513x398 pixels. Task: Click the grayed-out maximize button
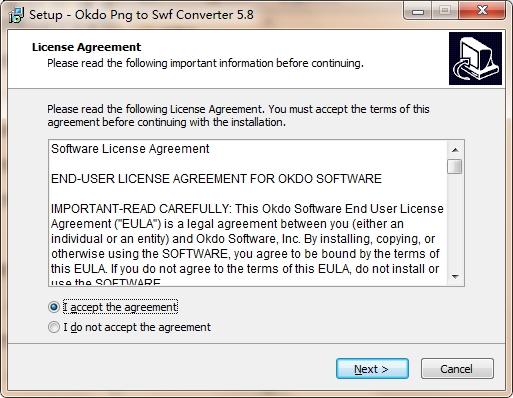click(x=445, y=11)
